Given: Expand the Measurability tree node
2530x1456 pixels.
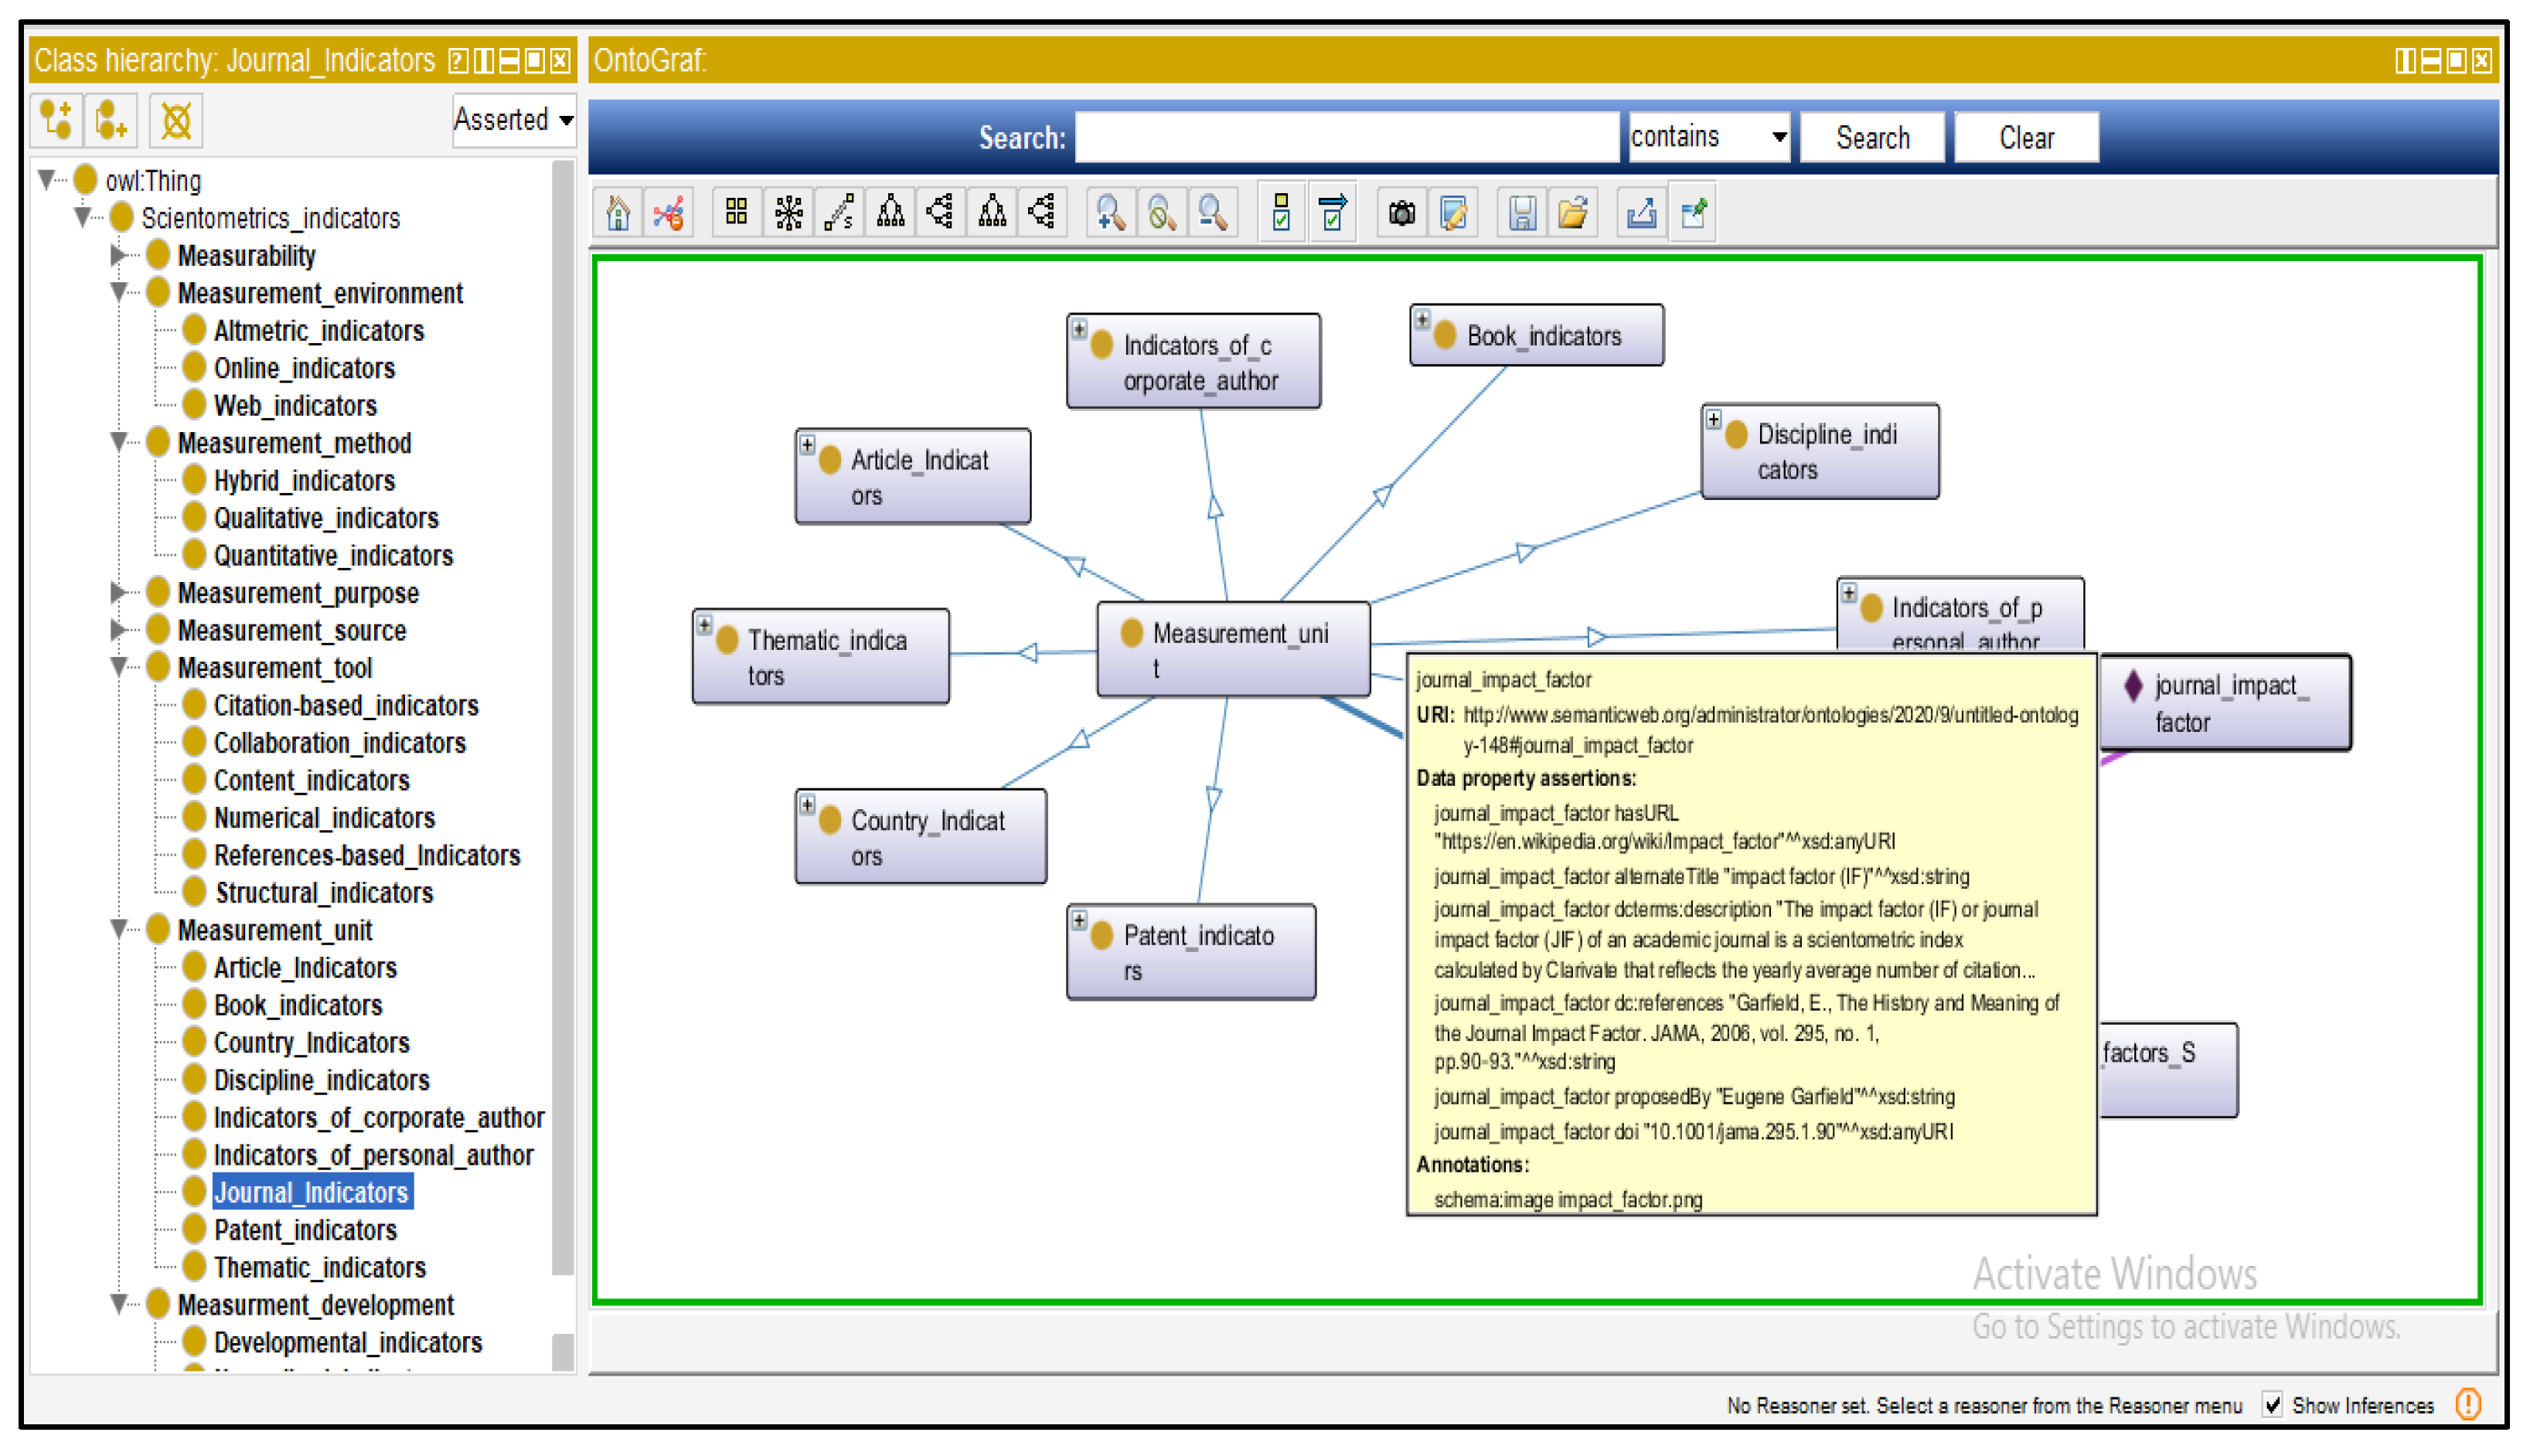Looking at the screenshot, I should tap(119, 256).
